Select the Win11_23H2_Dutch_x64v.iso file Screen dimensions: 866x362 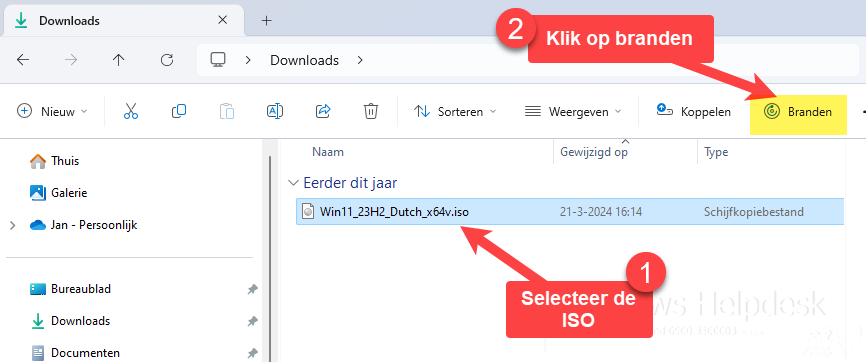(x=570, y=212)
